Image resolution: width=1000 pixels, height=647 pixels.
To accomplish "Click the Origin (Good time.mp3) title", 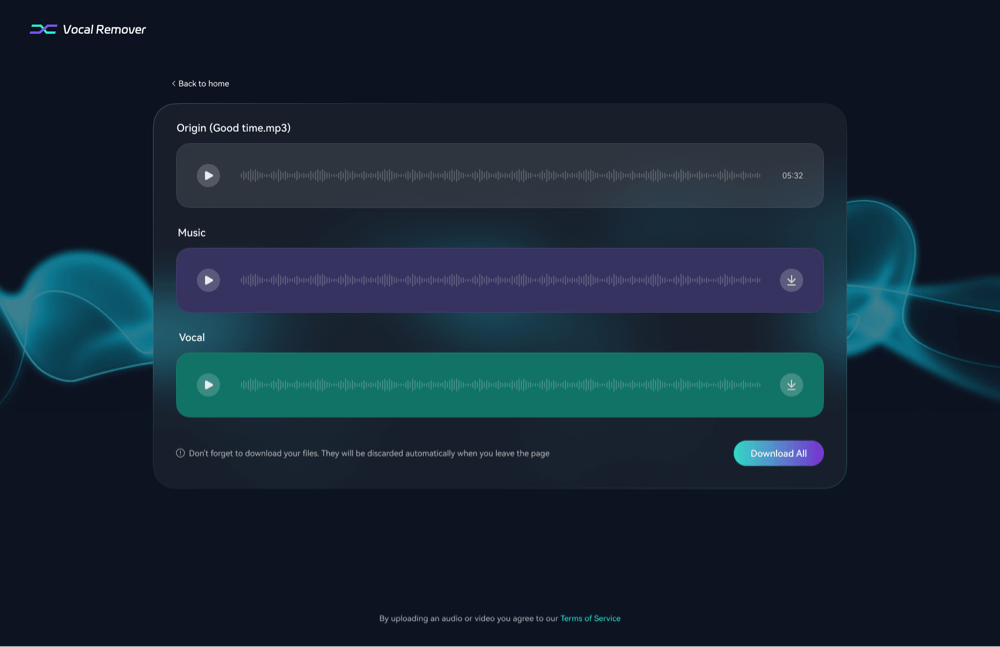I will pyautogui.click(x=233, y=128).
